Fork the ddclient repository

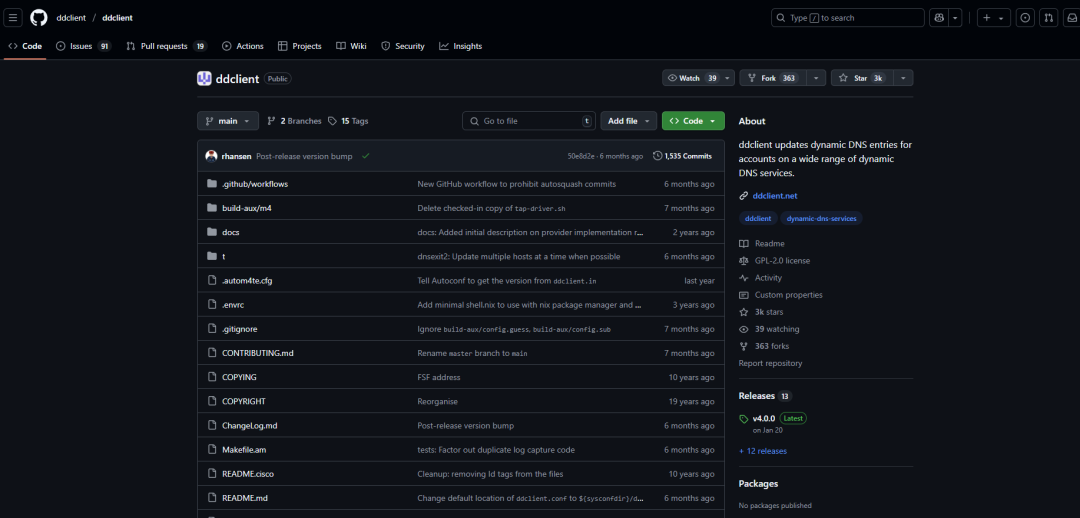point(773,79)
